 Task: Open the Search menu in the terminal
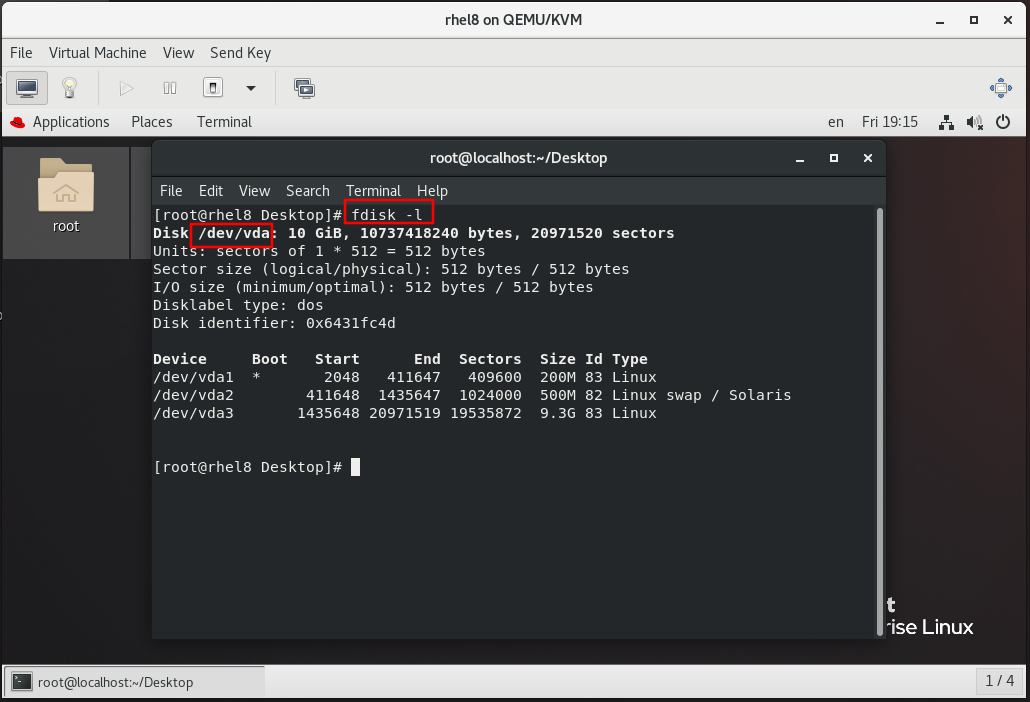click(307, 191)
